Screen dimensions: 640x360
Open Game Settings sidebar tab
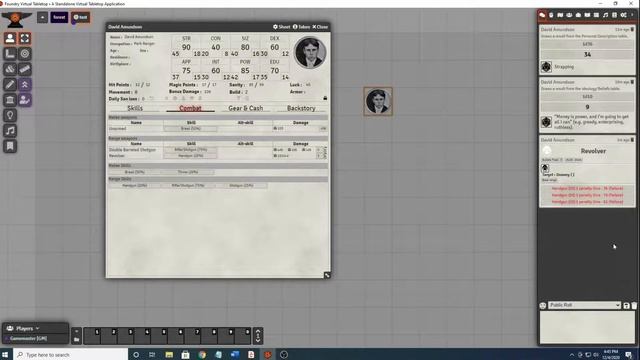coord(624,15)
